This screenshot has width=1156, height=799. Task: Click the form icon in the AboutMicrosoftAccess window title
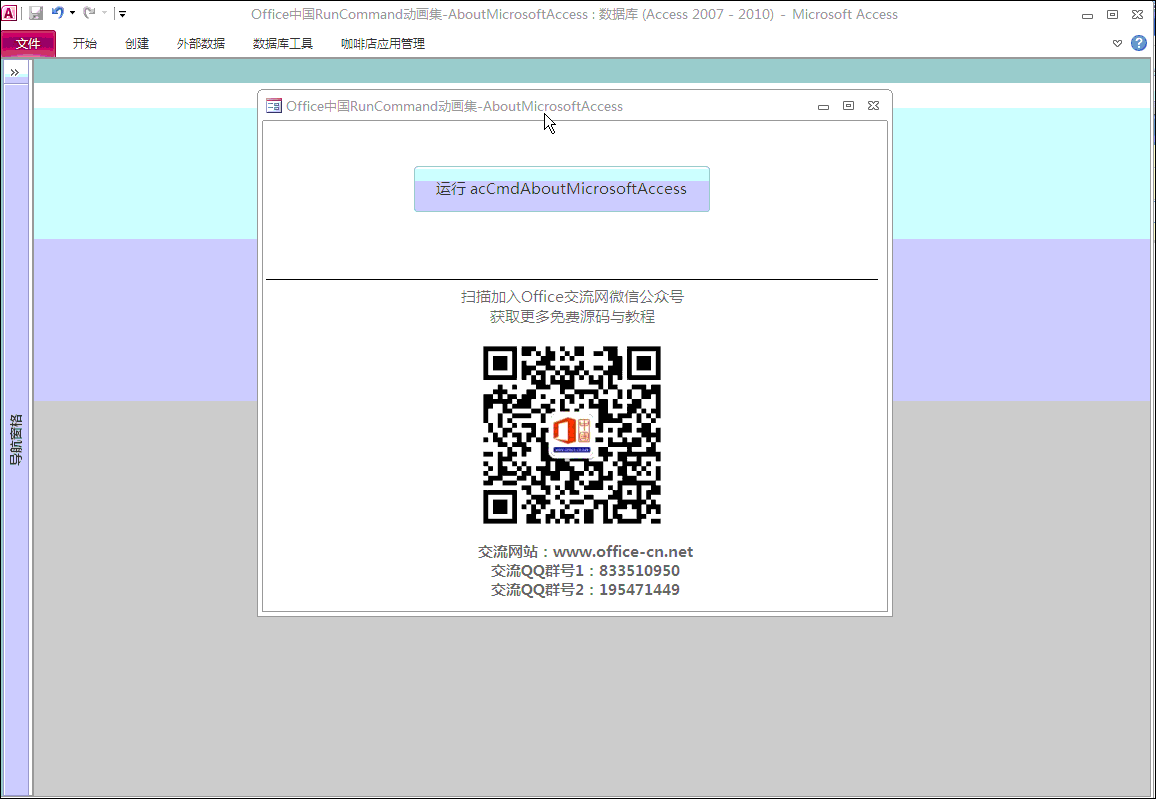pyautogui.click(x=274, y=105)
